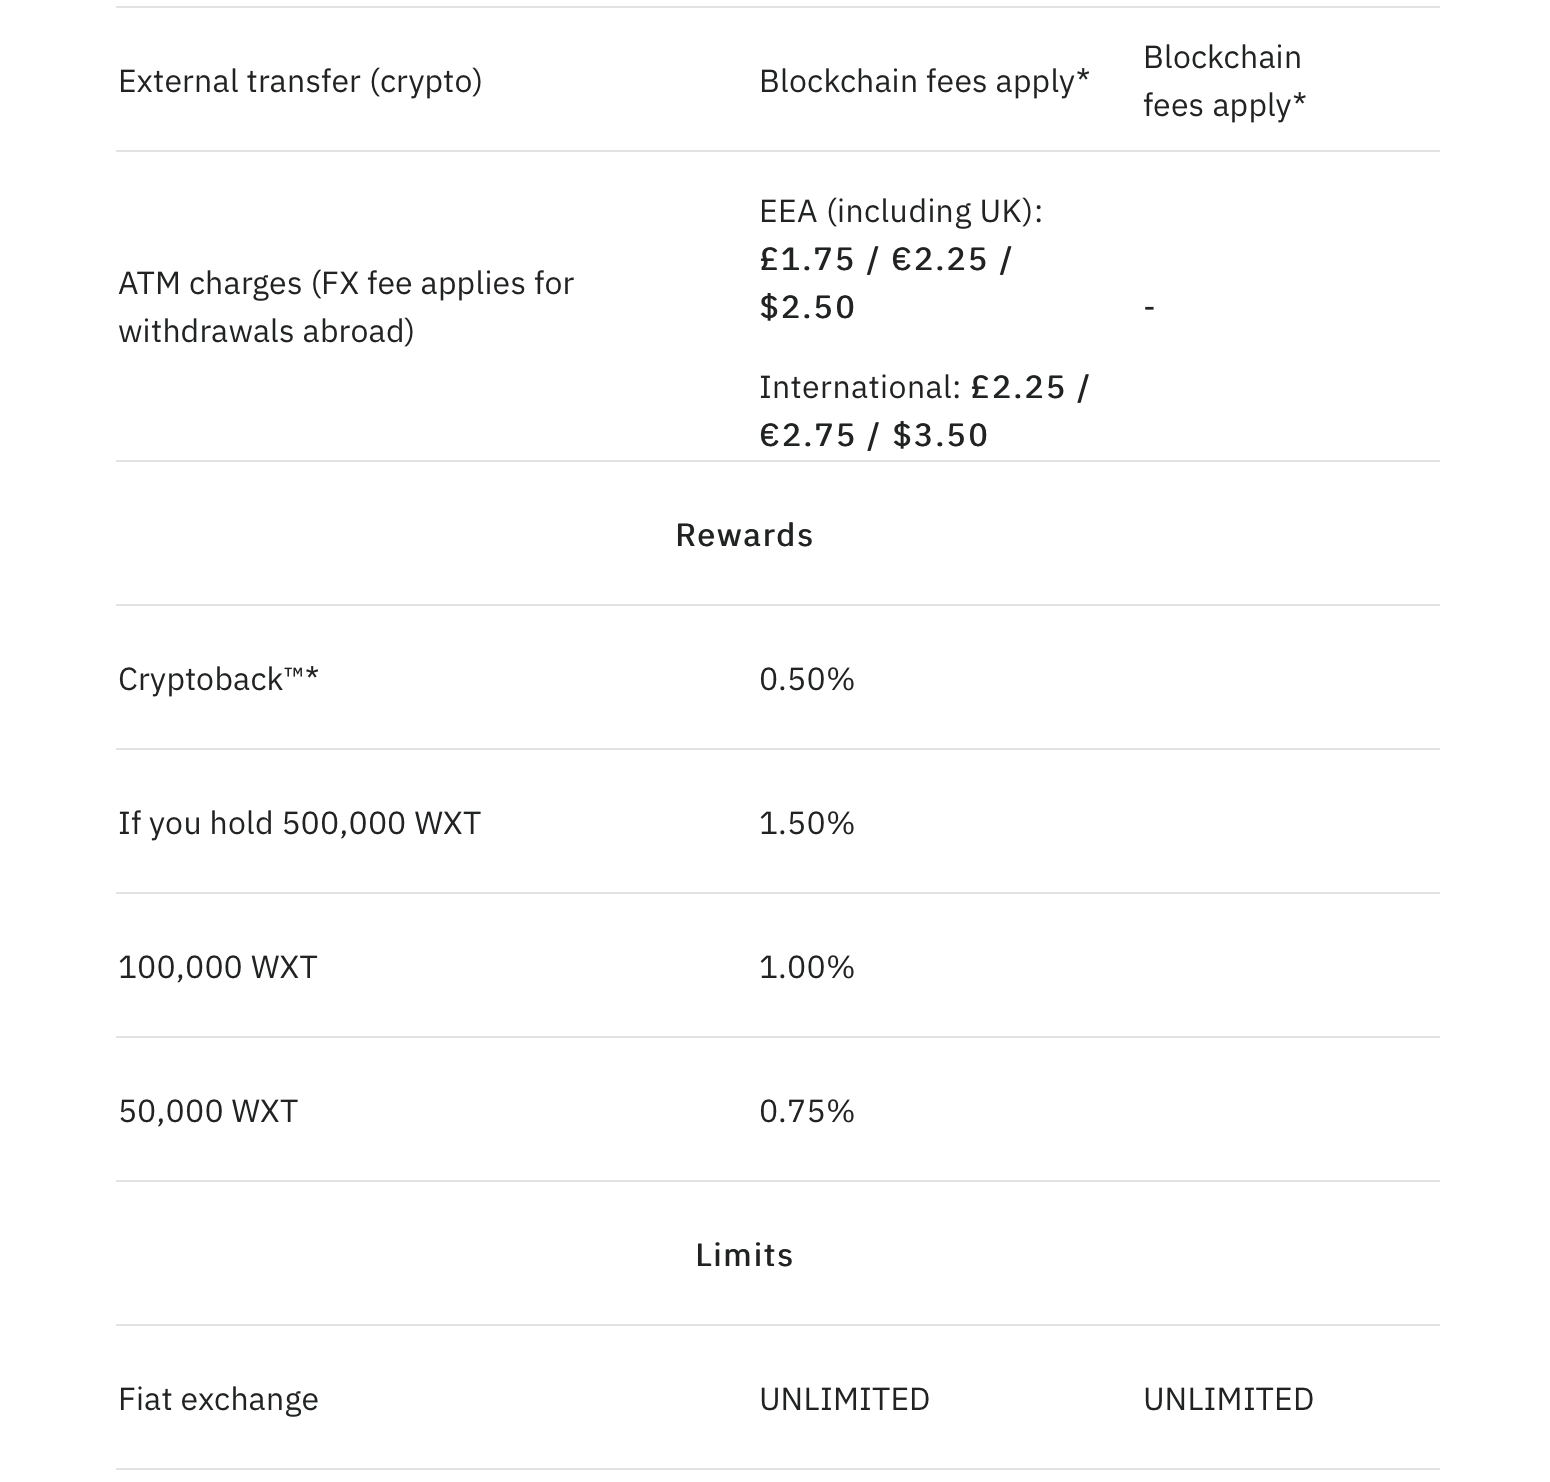Select the Fiat exchange row label
This screenshot has height=1482, width=1550.
pyautogui.click(x=218, y=1399)
